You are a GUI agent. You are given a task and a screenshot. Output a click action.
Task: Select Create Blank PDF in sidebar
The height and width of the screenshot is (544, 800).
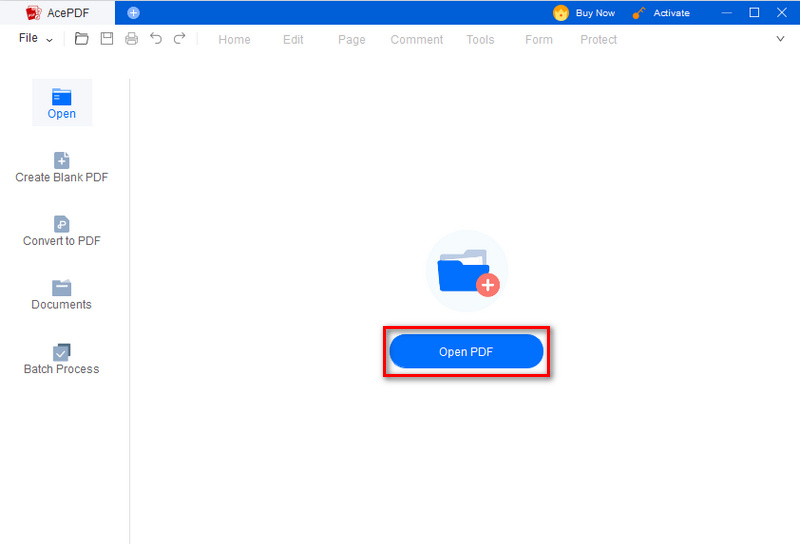pos(62,167)
